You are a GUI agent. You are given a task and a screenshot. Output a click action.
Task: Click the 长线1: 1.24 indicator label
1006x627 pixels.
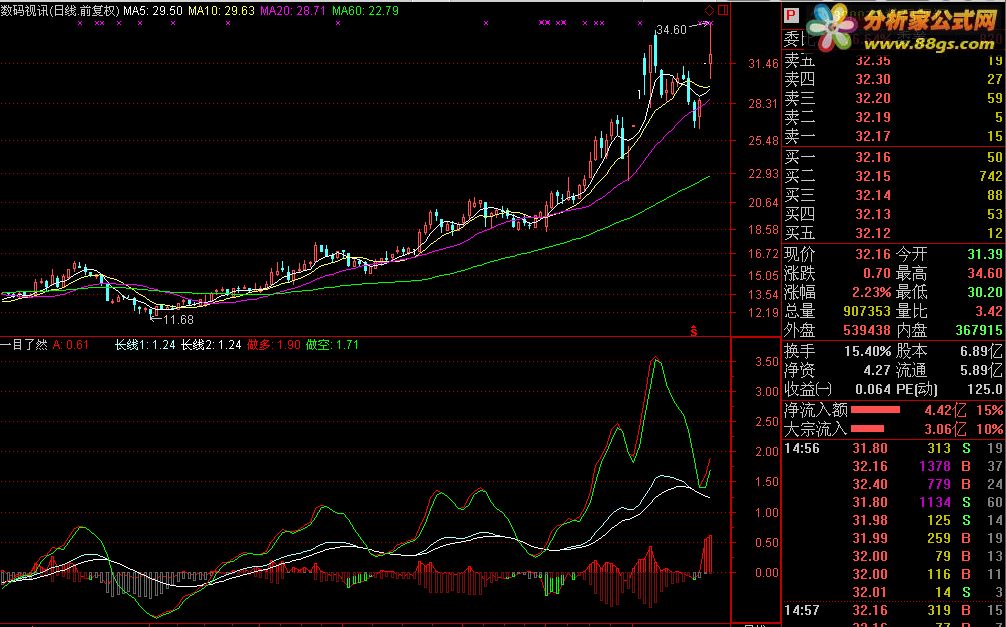pyautogui.click(x=145, y=345)
